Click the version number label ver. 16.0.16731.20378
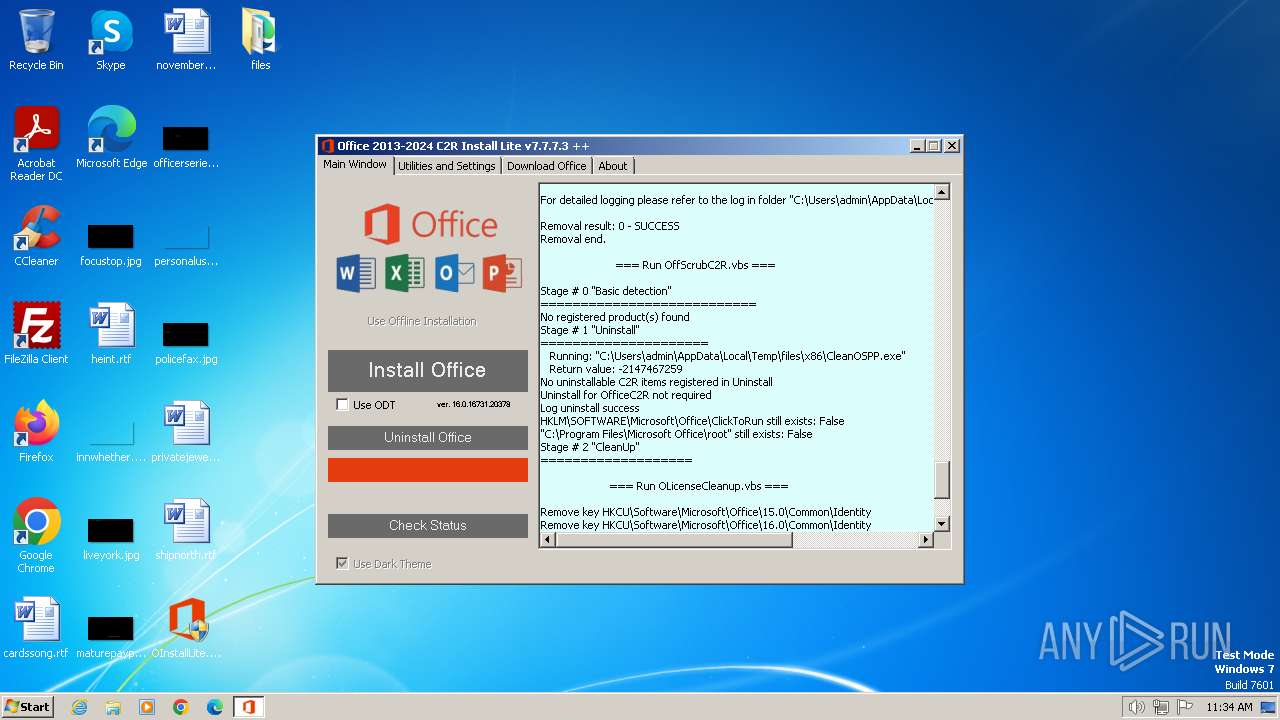Screen dimensions: 1280x720 (473, 405)
